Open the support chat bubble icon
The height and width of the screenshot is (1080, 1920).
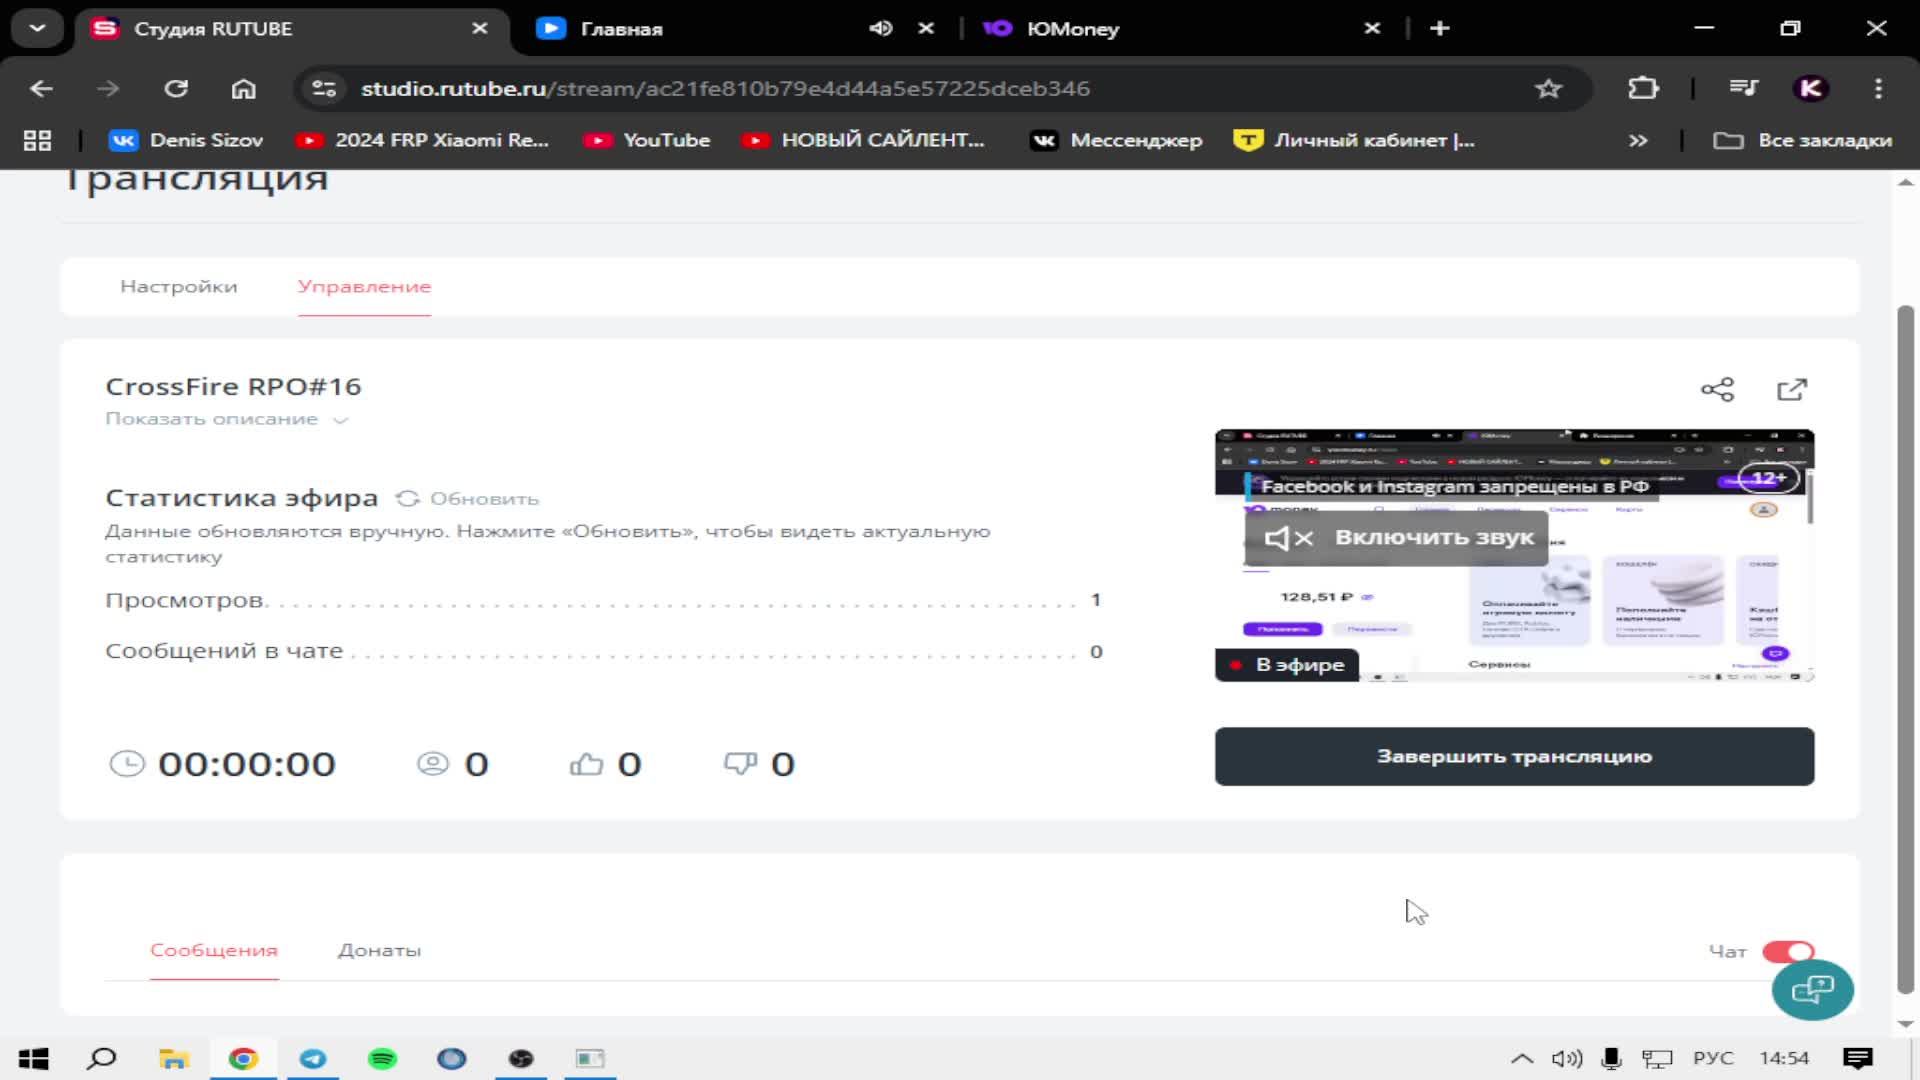coord(1812,990)
